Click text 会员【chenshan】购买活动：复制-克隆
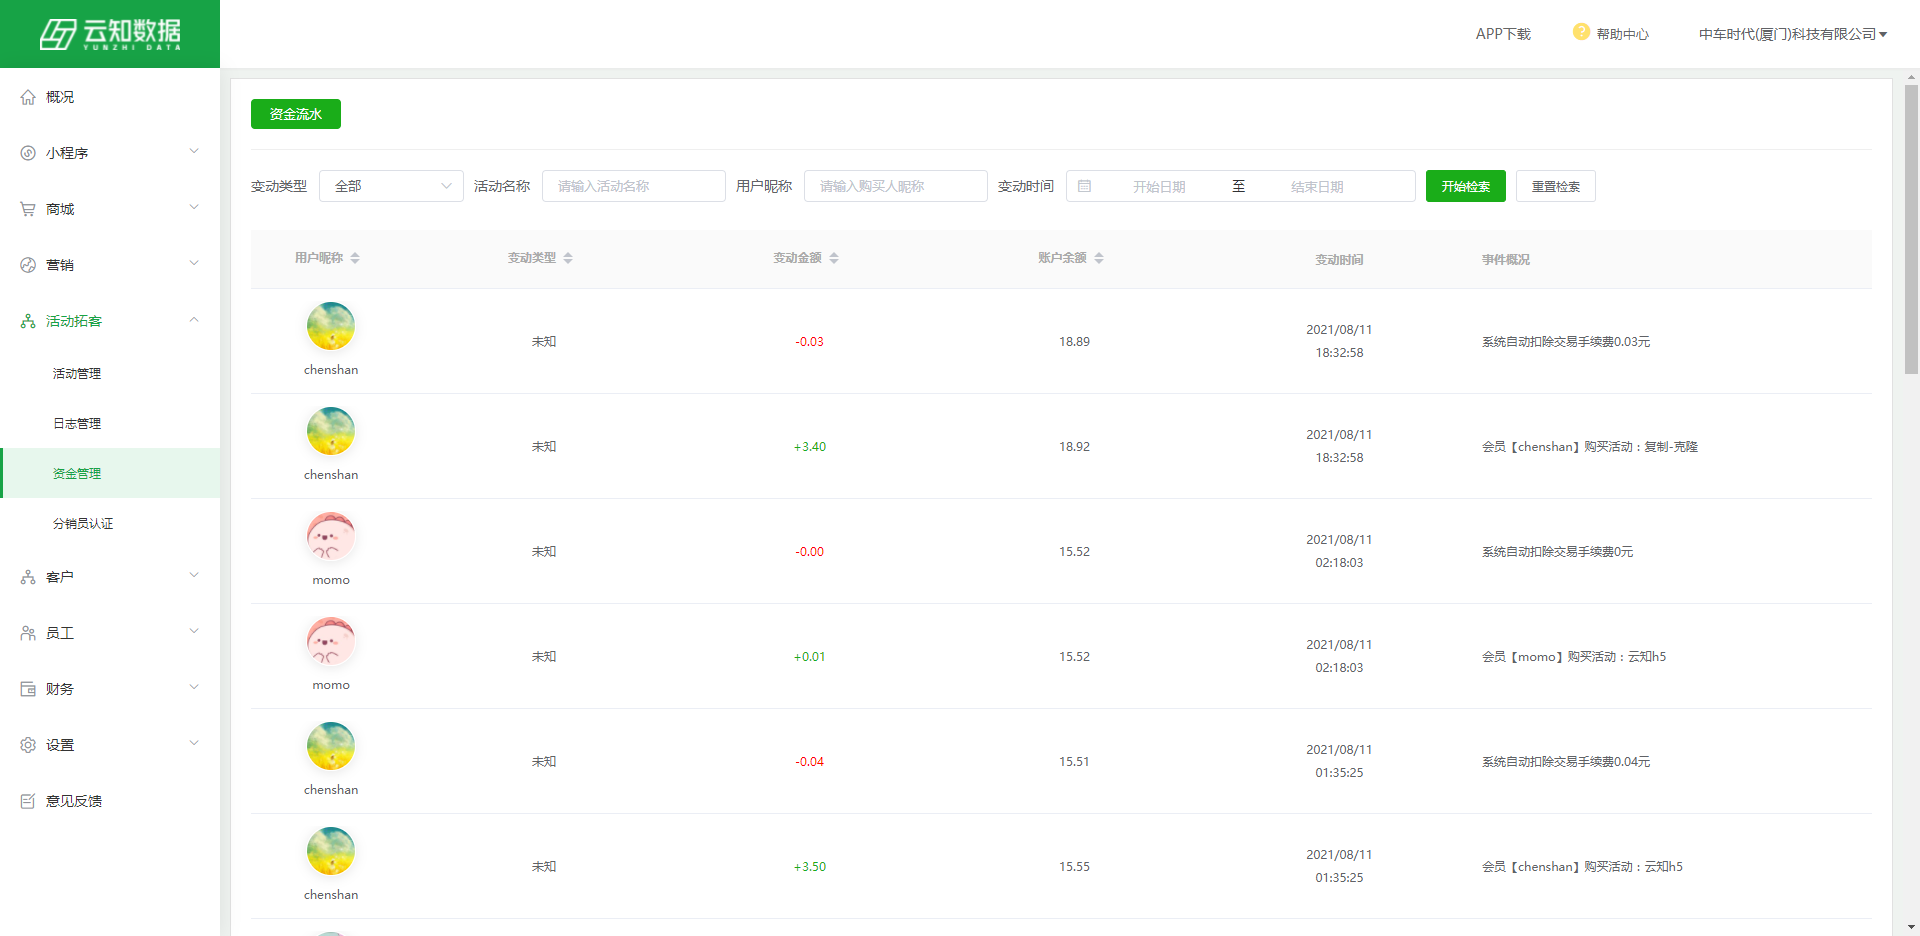 pyautogui.click(x=1590, y=447)
